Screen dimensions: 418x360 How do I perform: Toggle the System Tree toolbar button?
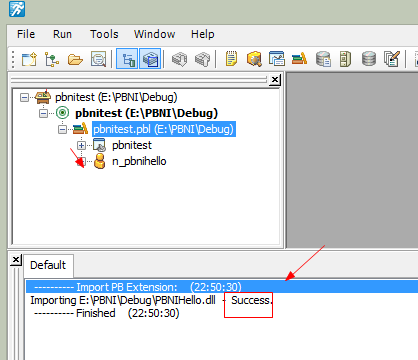point(127,59)
